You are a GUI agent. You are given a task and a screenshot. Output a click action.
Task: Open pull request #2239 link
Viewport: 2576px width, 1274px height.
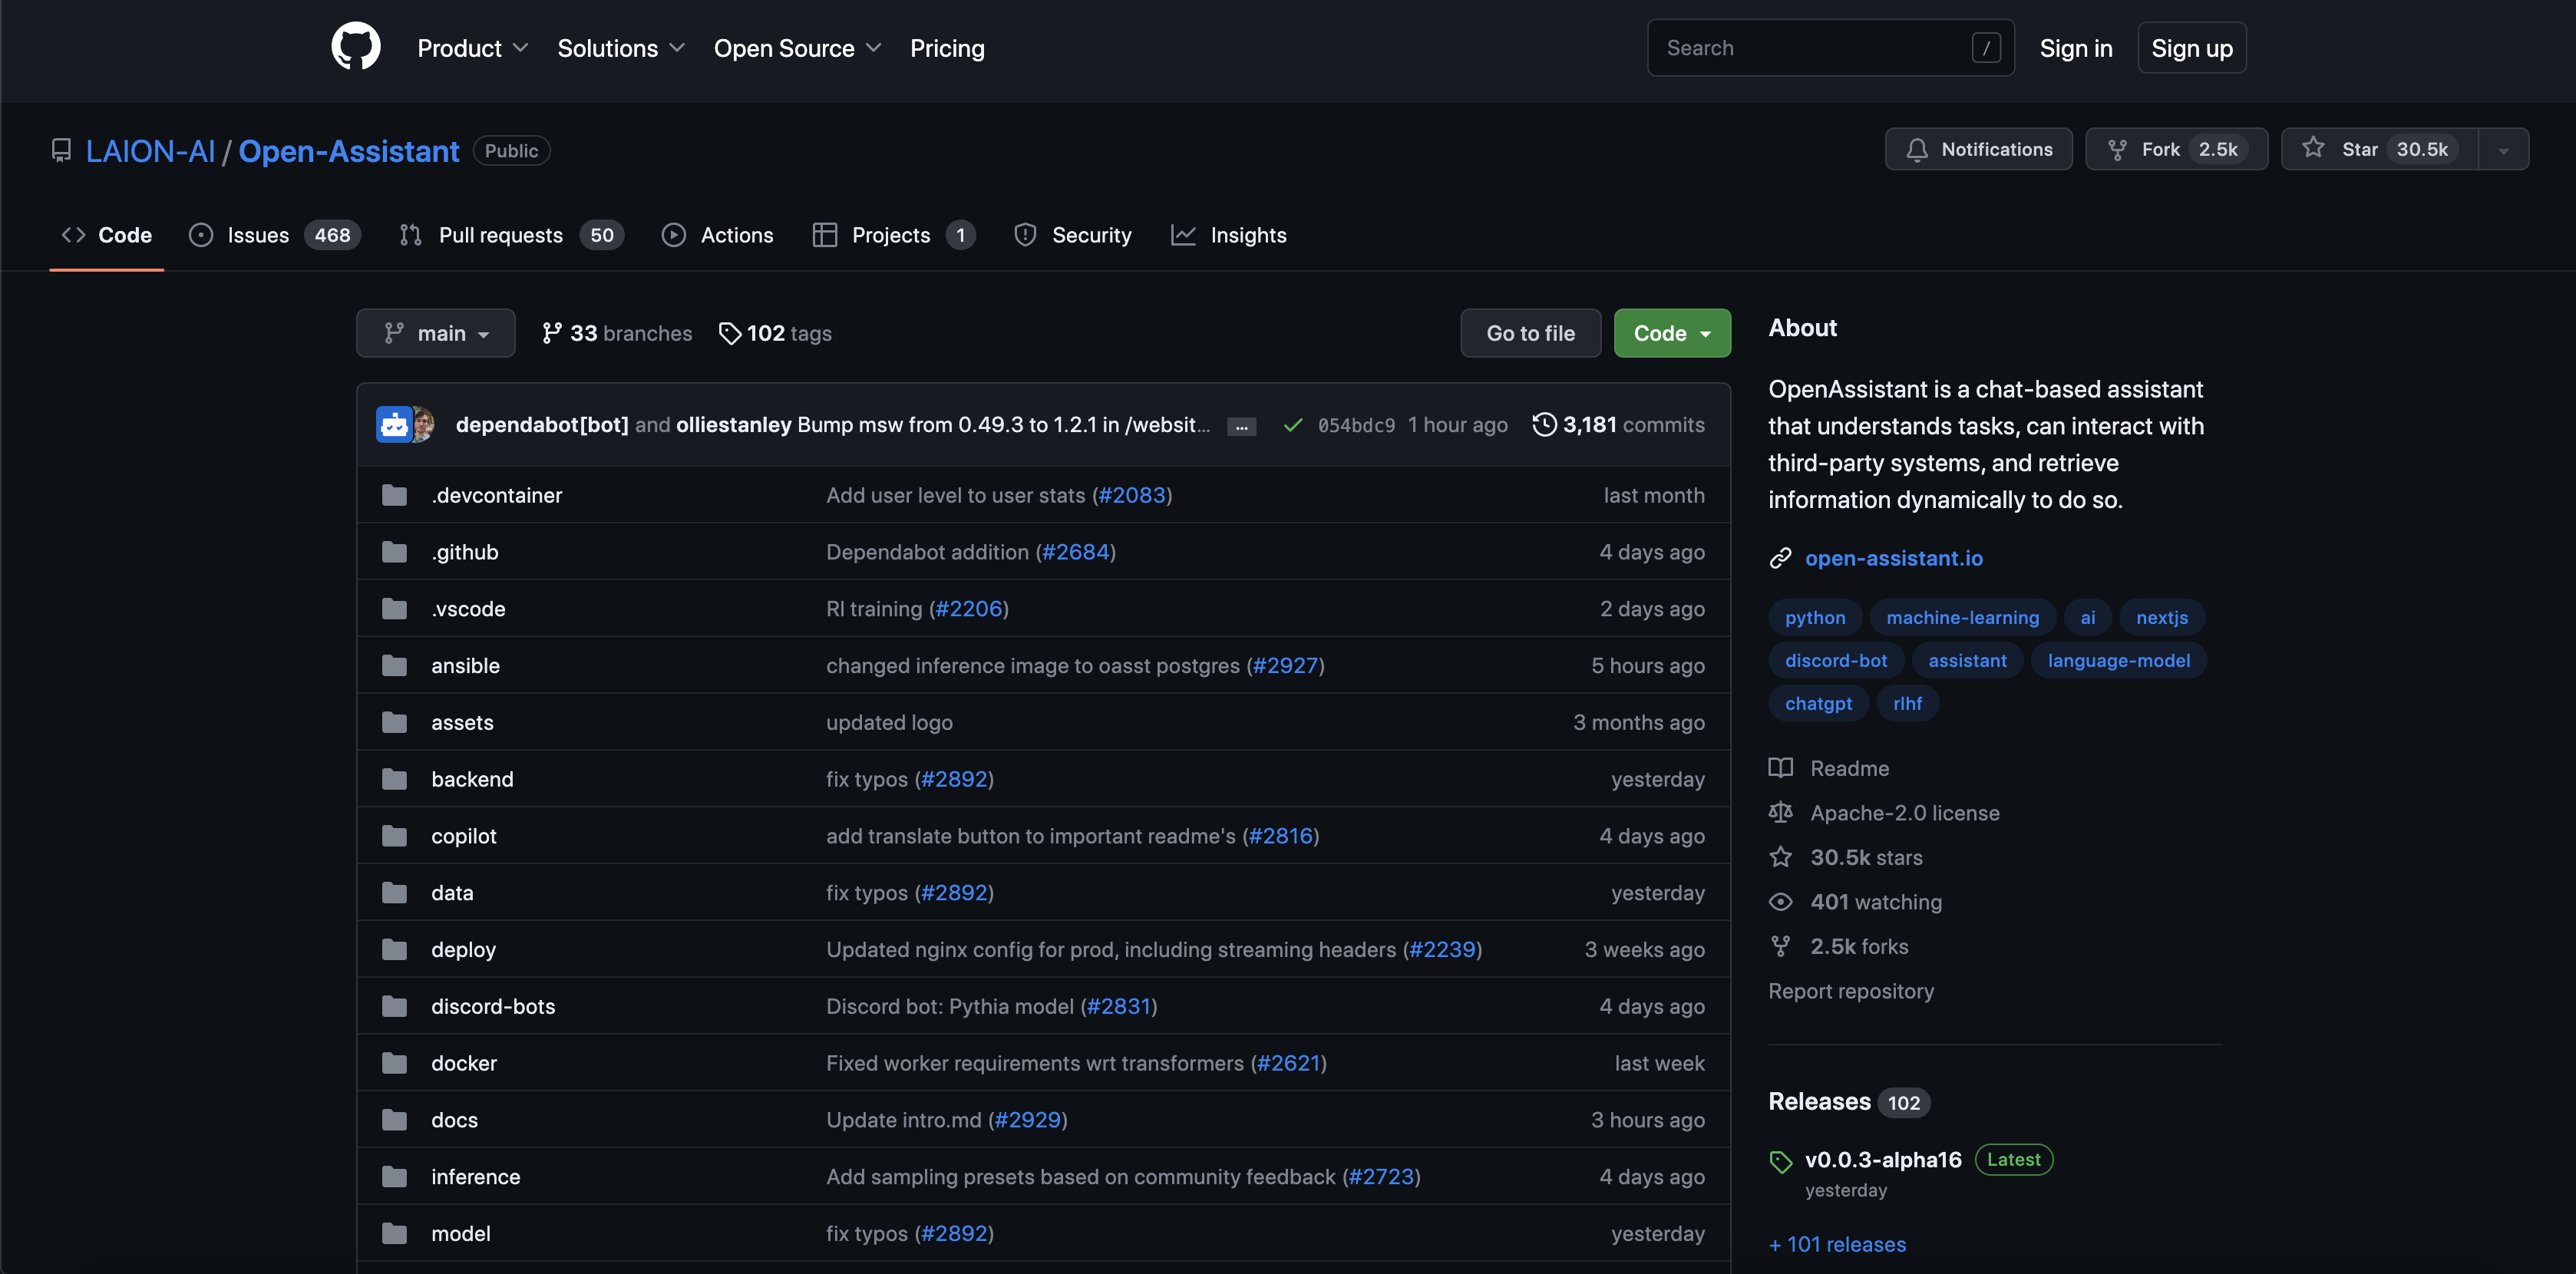point(1442,949)
